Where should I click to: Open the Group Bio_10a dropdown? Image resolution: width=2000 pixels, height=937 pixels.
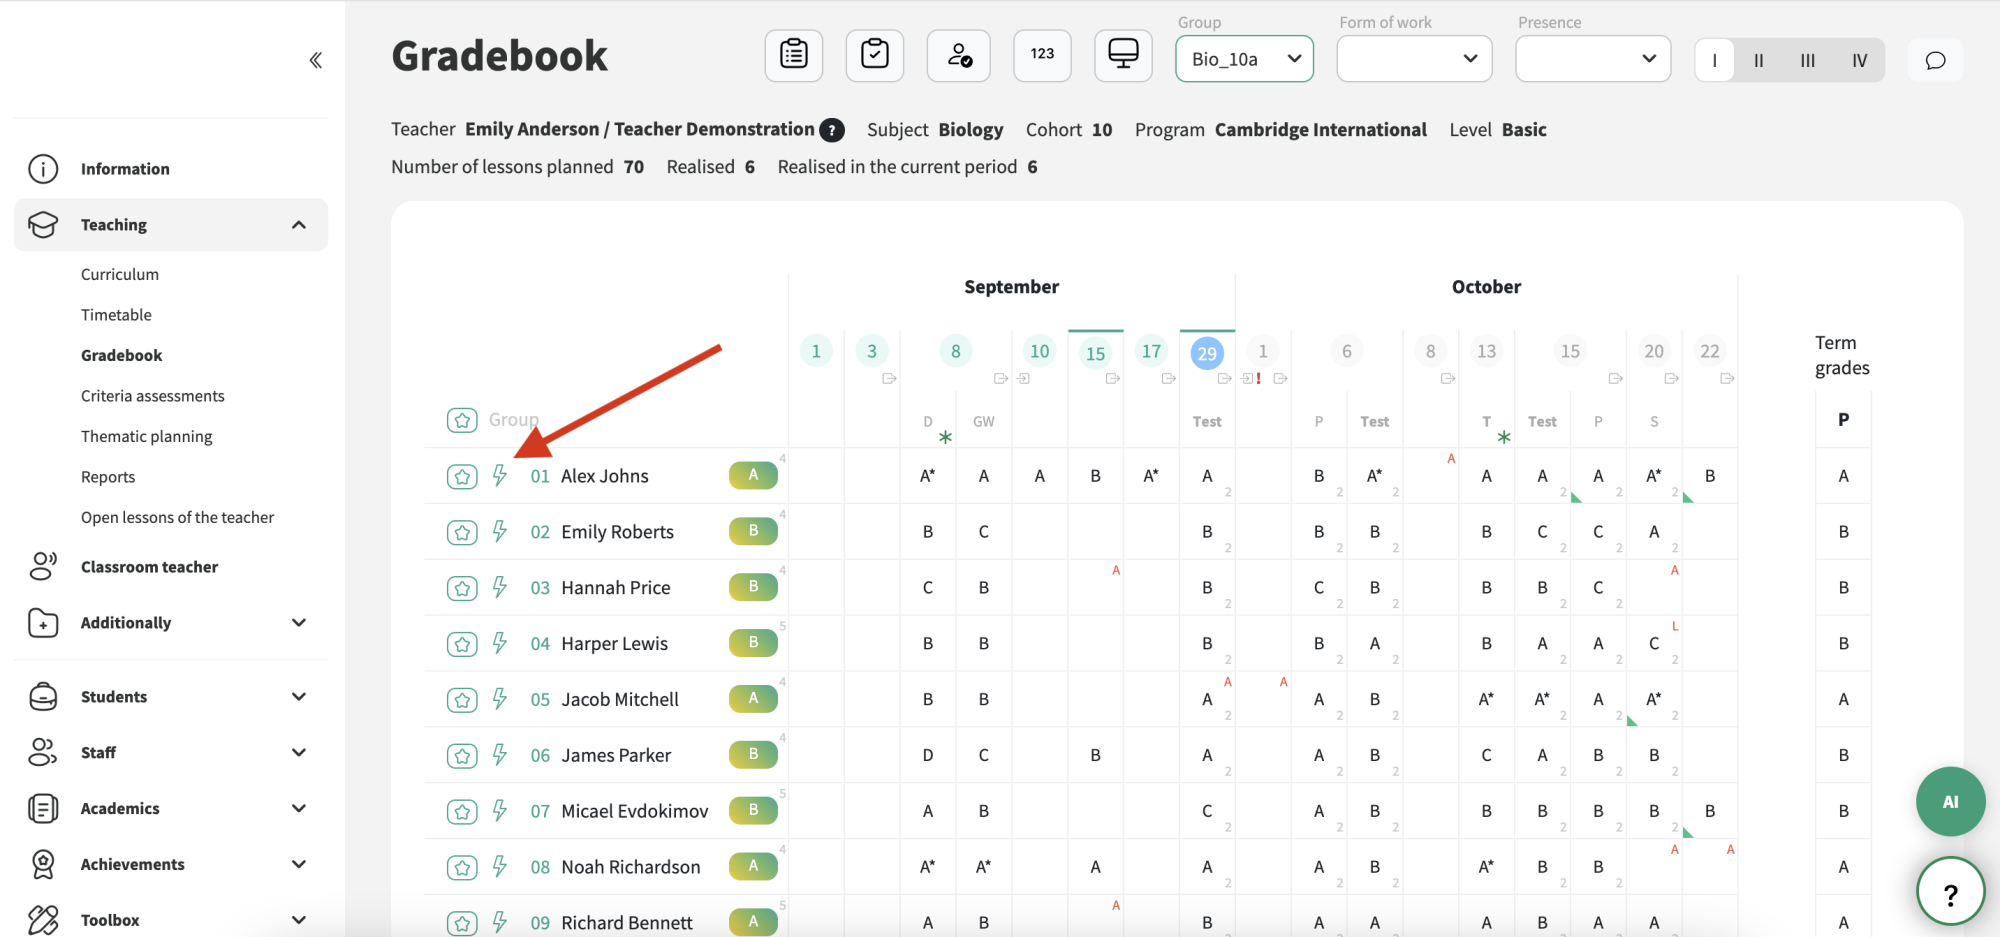[1244, 59]
